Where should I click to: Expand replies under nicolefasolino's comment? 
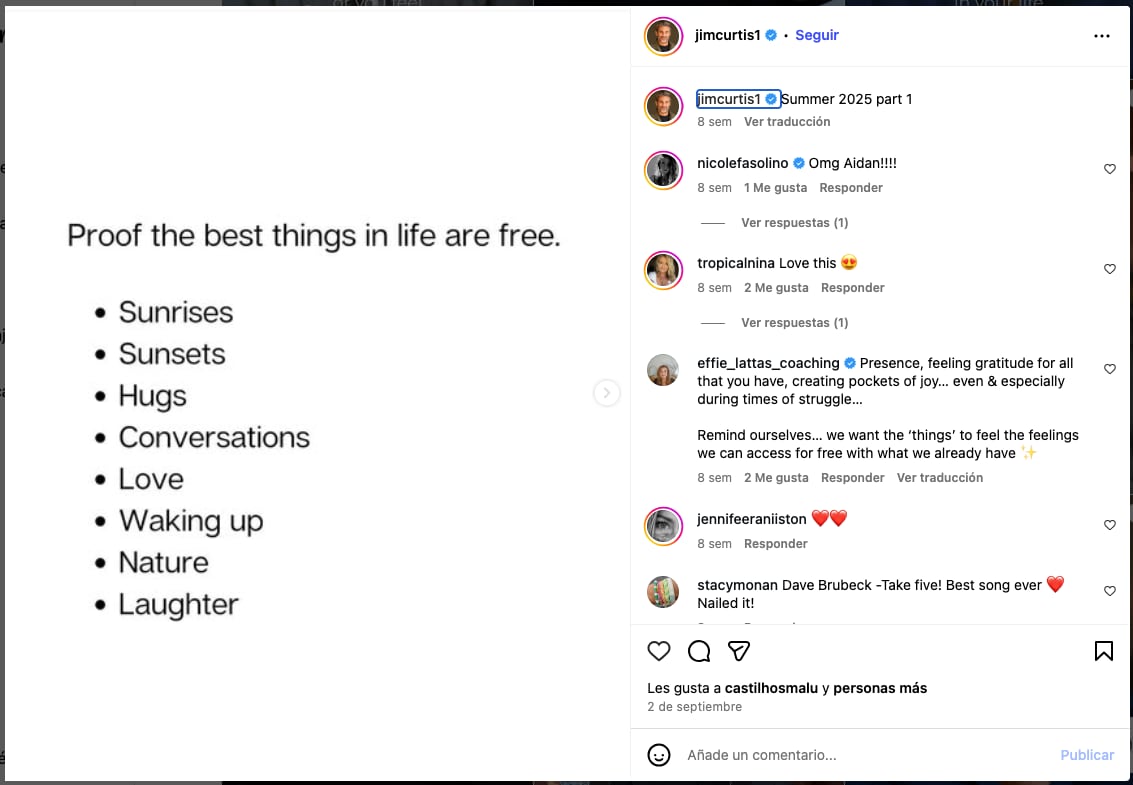(x=794, y=222)
